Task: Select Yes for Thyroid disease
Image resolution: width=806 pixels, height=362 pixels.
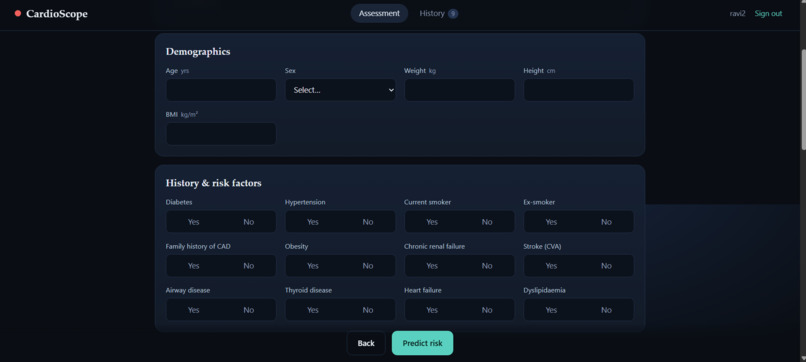Action: coord(313,310)
